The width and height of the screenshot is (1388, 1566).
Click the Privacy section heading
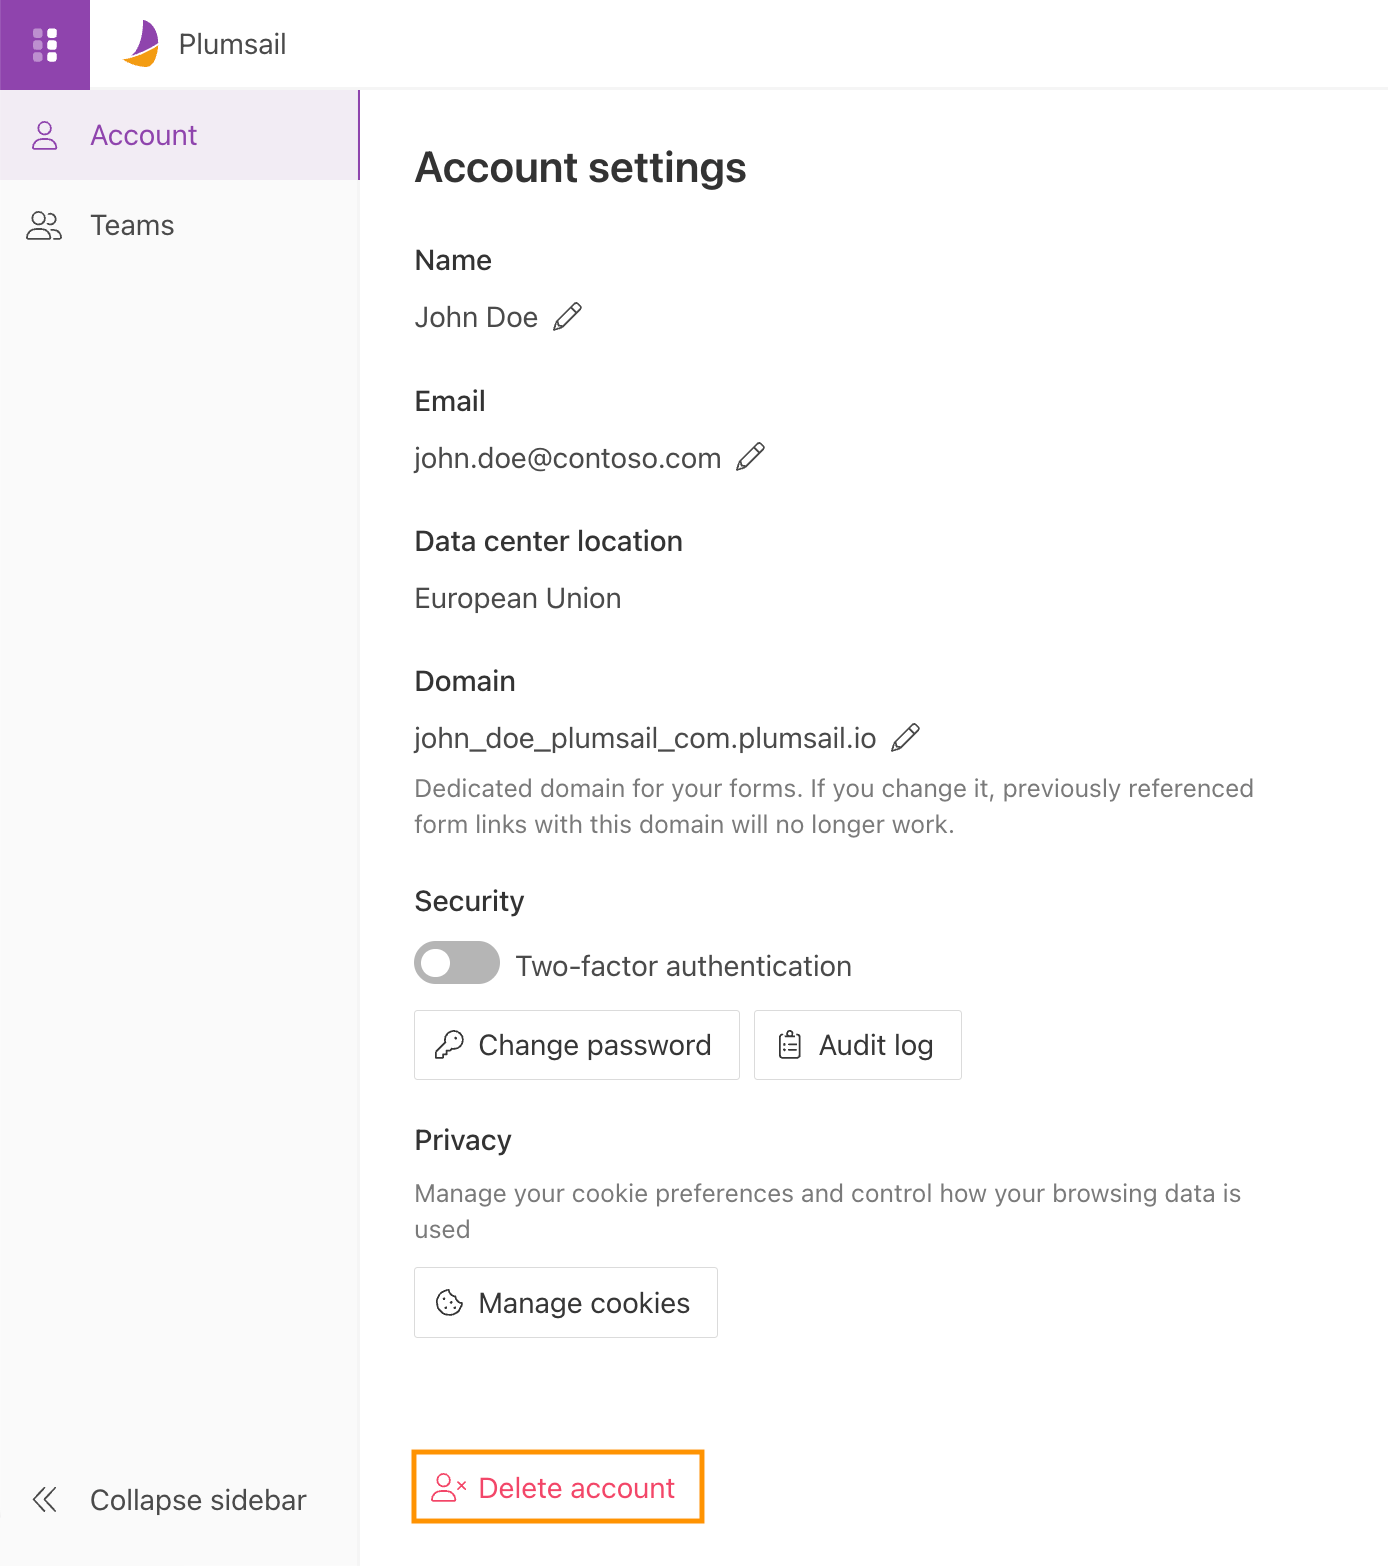pos(463,1140)
